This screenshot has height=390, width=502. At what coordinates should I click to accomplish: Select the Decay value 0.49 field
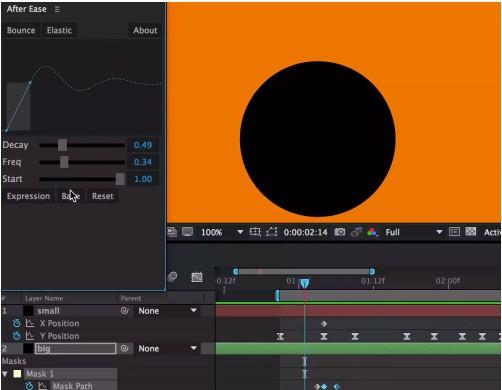143,145
